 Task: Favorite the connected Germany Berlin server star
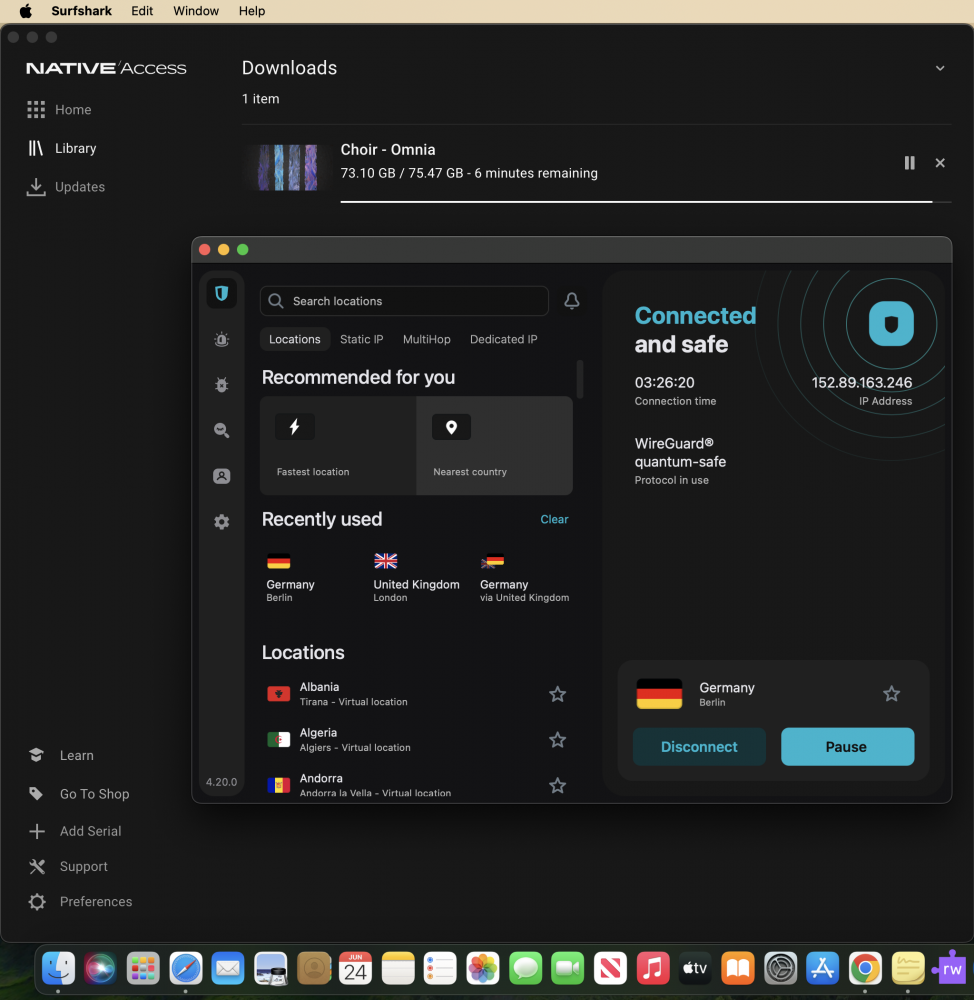[891, 693]
